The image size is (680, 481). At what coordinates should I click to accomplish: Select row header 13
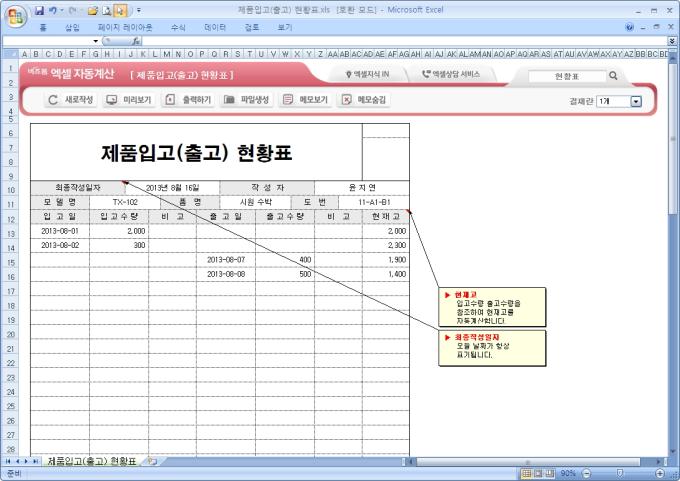click(x=10, y=233)
